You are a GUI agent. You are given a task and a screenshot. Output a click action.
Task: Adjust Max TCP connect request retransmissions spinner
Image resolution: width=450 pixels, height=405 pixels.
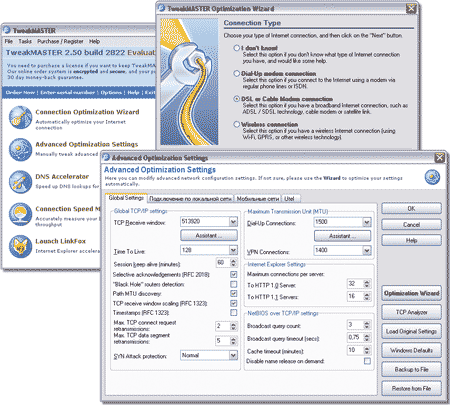click(x=233, y=326)
